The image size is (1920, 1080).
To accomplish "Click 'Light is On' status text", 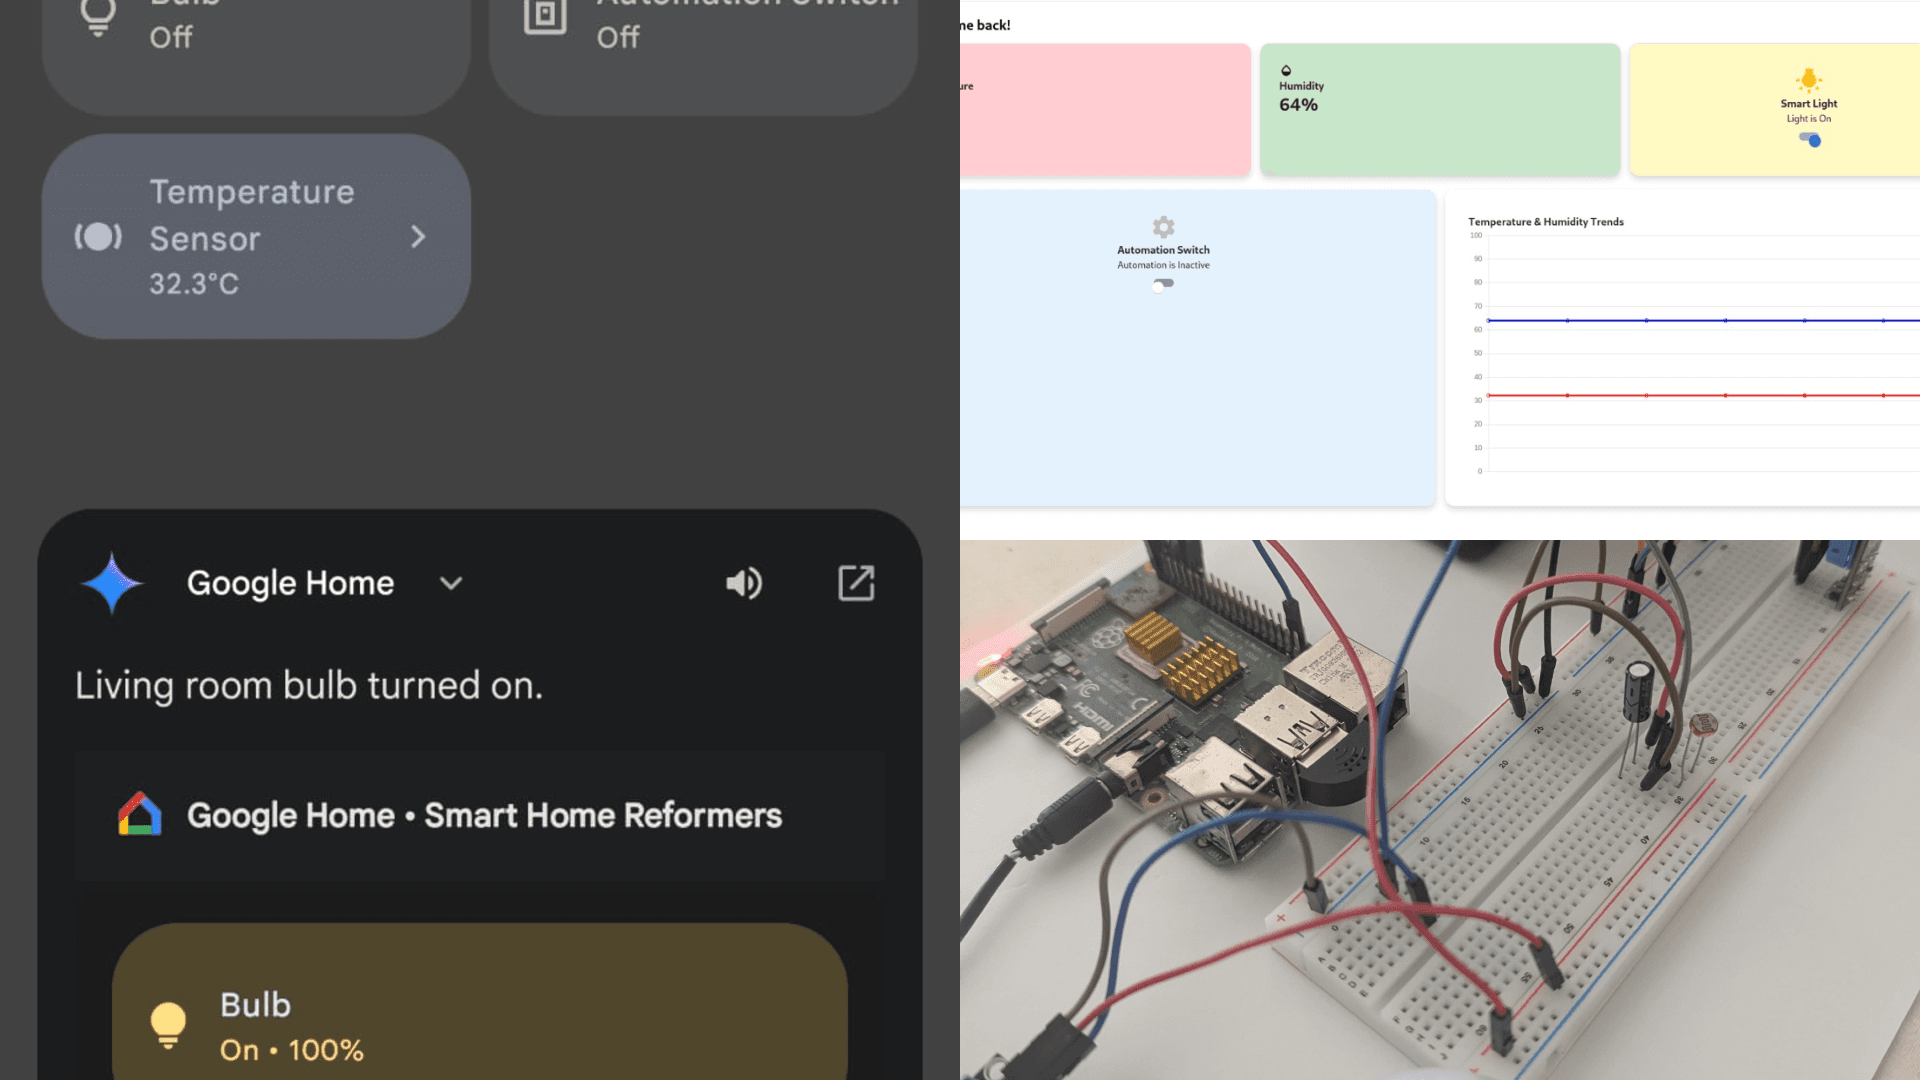I will coord(1808,118).
